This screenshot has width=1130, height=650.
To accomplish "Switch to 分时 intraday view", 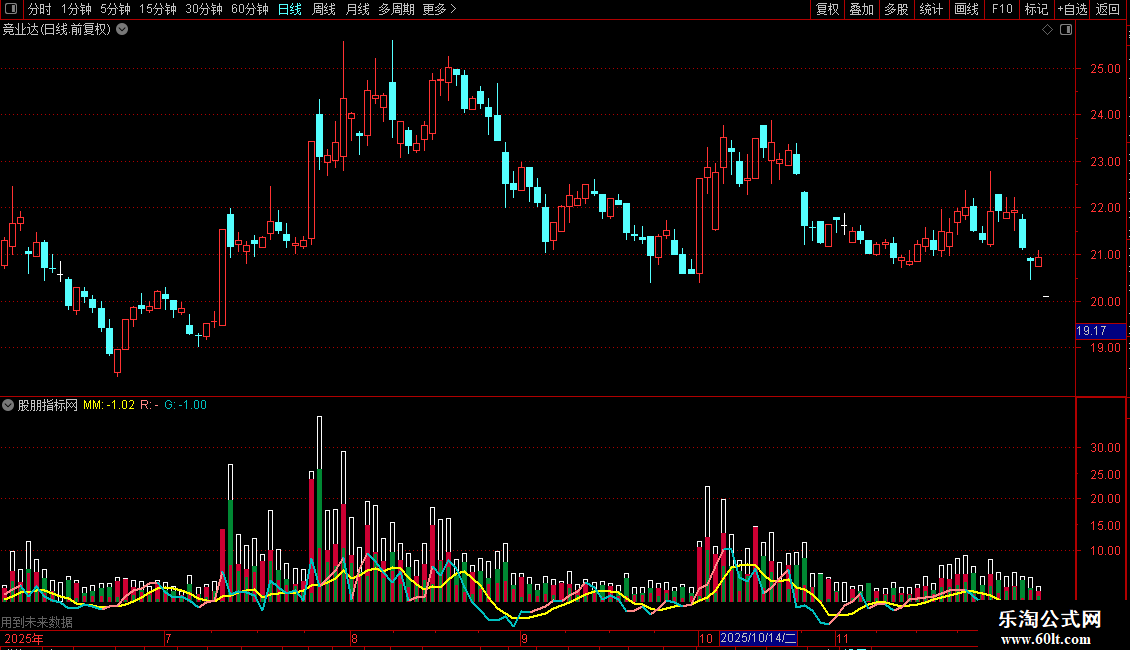I will click(x=40, y=9).
